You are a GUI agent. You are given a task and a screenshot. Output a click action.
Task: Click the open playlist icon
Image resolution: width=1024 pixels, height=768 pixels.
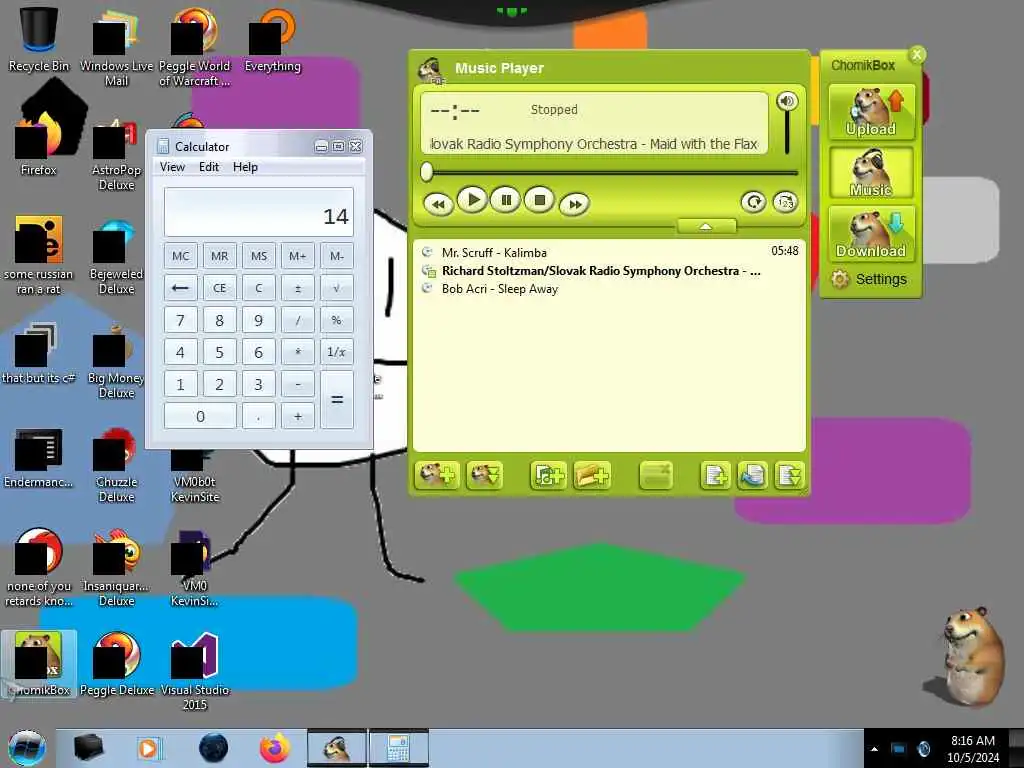[x=753, y=475]
